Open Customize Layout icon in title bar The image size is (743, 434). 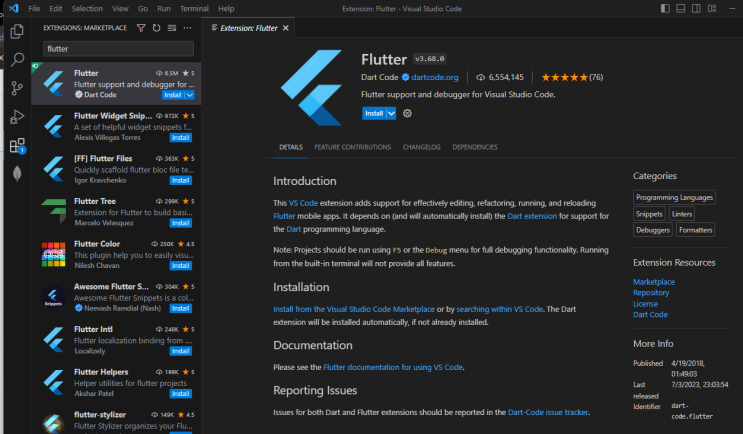click(712, 9)
